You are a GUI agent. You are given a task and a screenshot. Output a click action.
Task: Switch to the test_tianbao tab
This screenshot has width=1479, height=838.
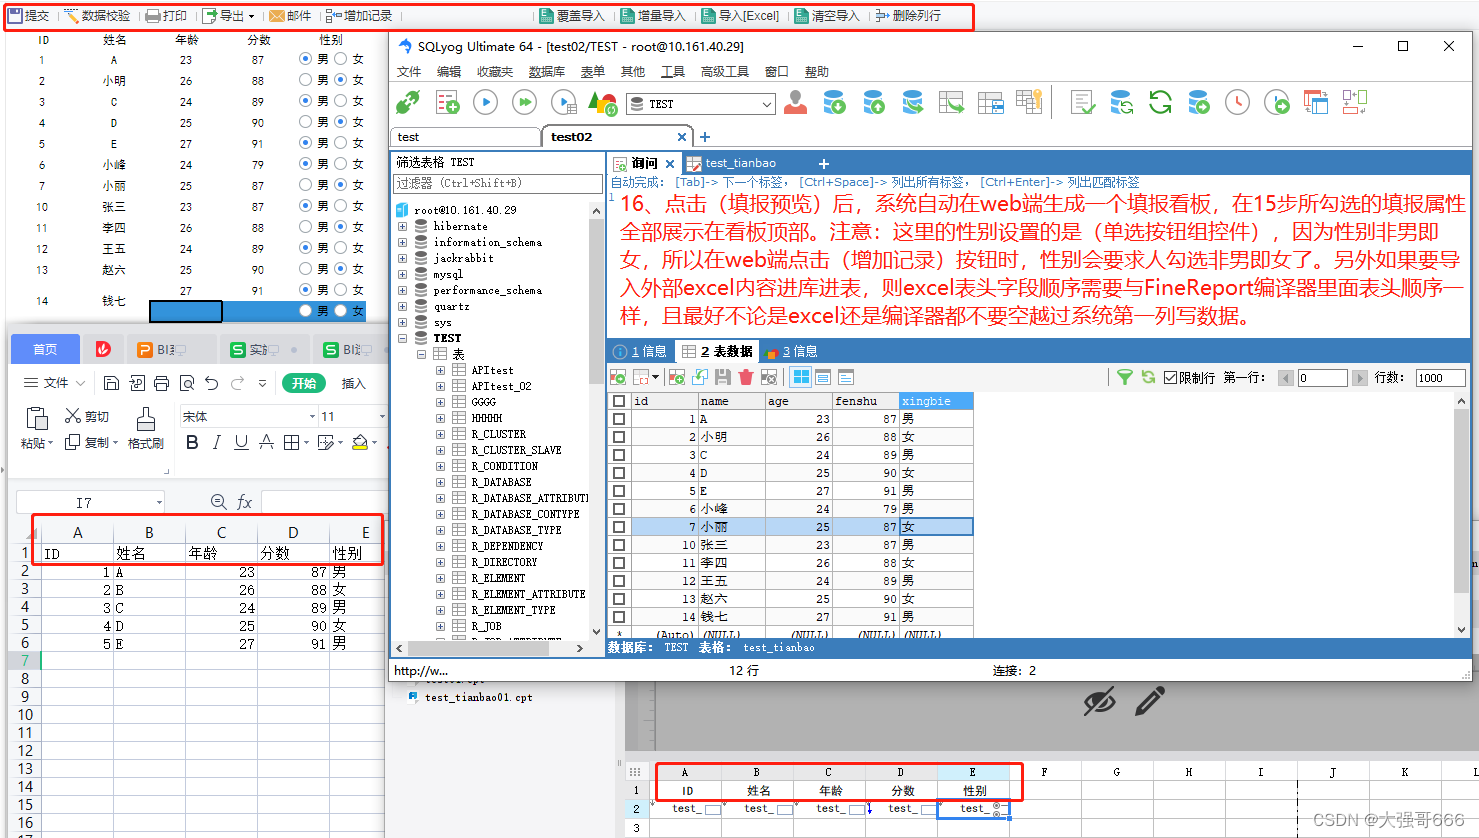(740, 163)
